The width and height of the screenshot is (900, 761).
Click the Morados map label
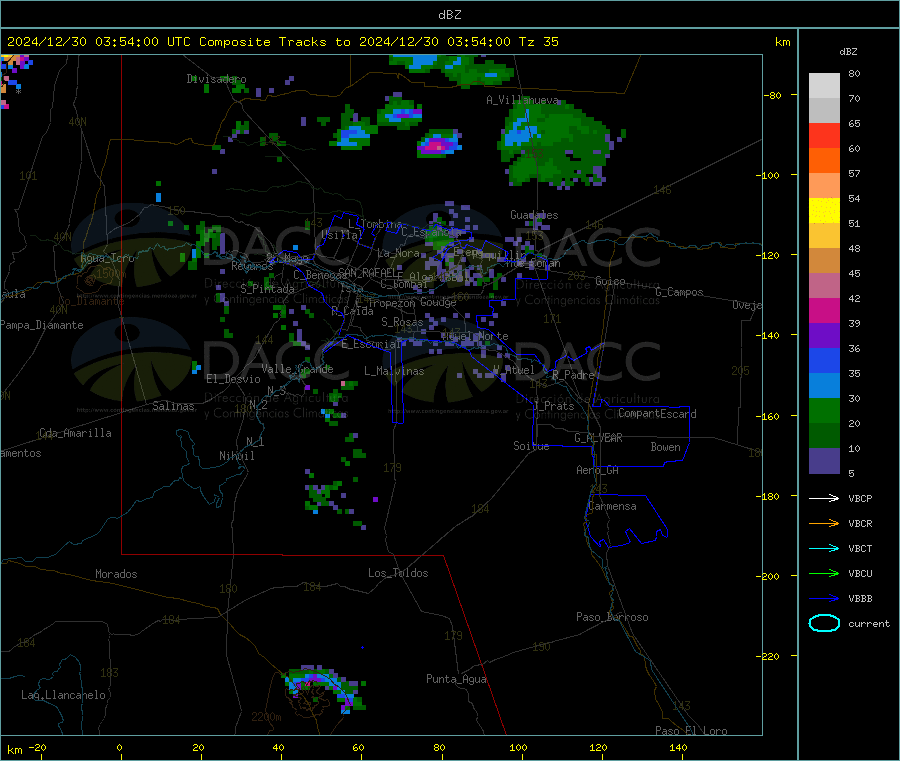coord(116,574)
